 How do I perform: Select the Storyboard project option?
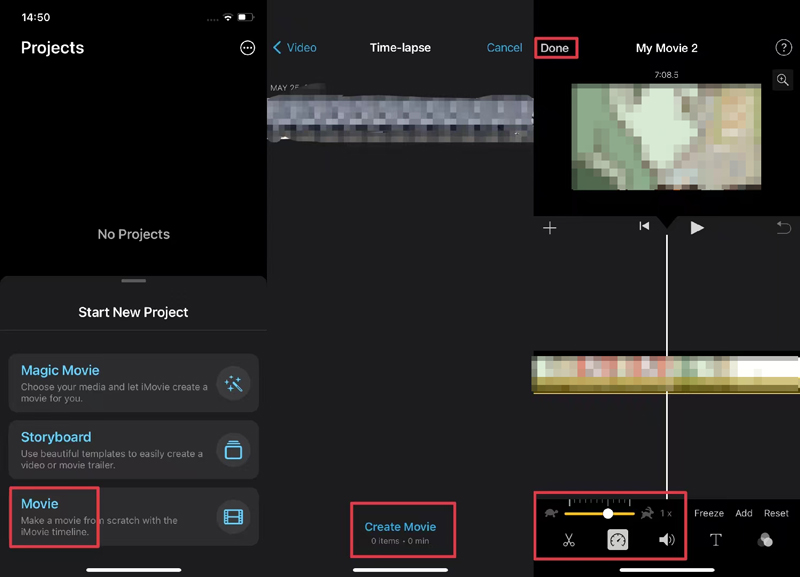[x=133, y=450]
